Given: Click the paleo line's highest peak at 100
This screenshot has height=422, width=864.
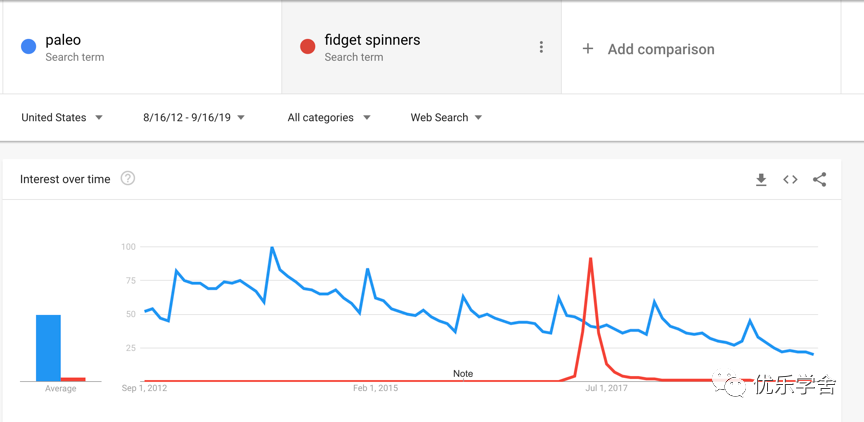Looking at the screenshot, I should pyautogui.click(x=272, y=247).
